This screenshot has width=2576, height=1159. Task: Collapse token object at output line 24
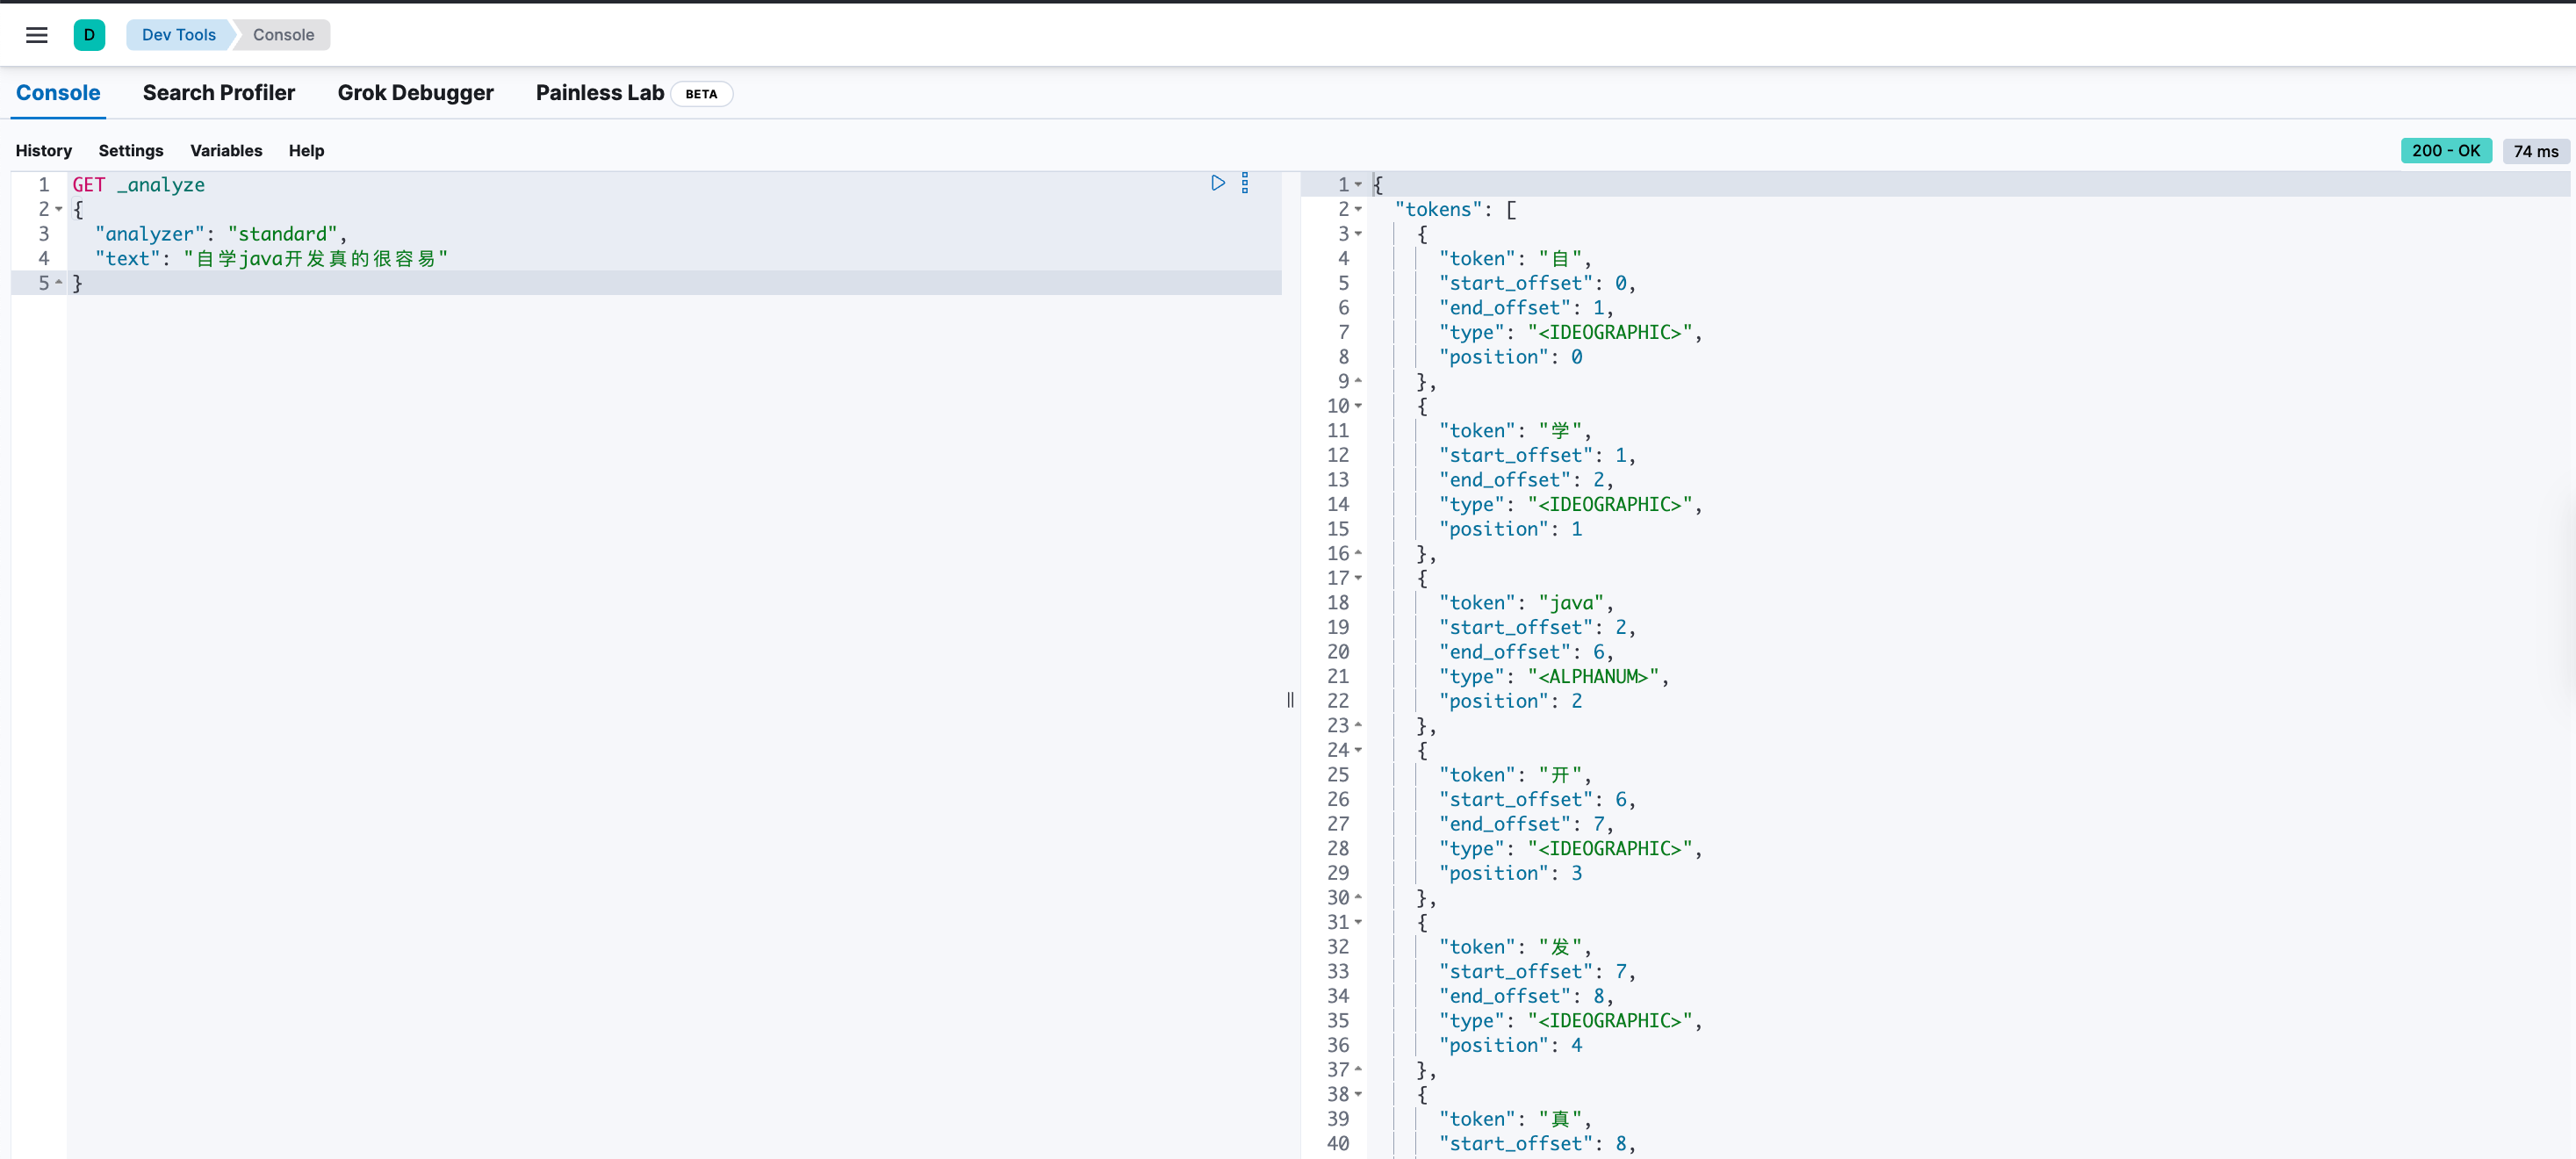(x=1358, y=750)
